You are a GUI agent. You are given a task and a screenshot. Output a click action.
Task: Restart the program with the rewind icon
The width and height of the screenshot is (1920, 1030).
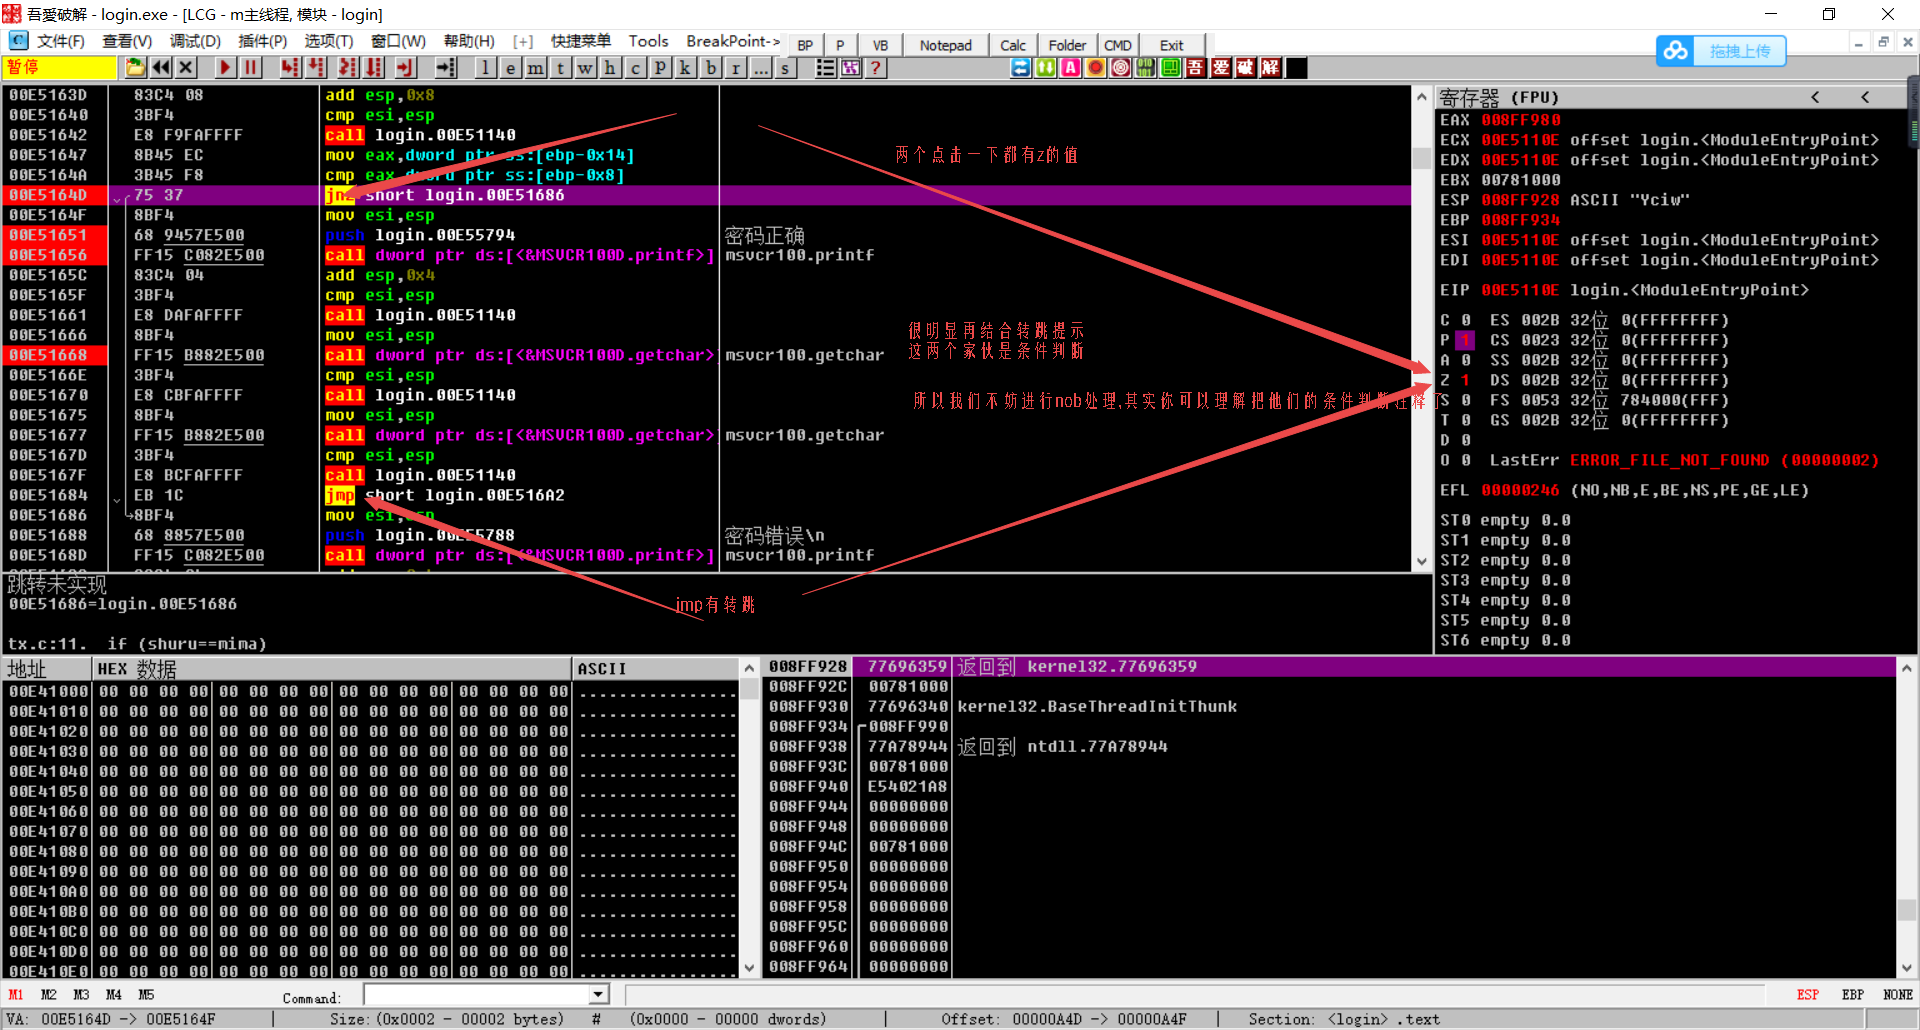pos(161,68)
